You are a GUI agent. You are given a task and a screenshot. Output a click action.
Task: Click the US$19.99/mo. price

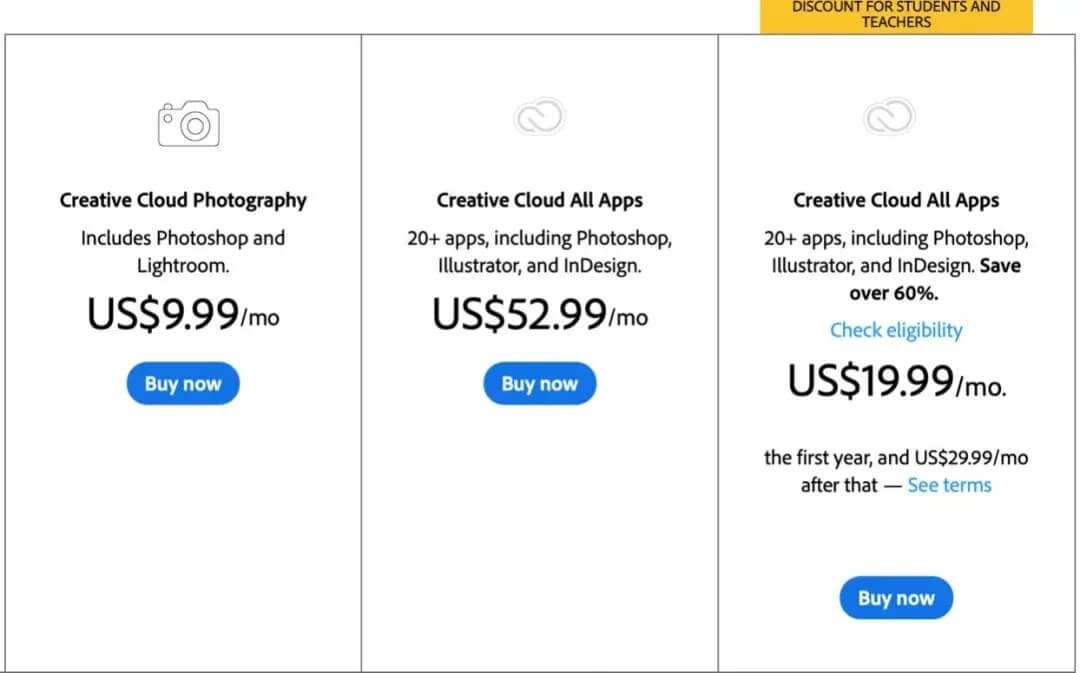pyautogui.click(x=896, y=381)
